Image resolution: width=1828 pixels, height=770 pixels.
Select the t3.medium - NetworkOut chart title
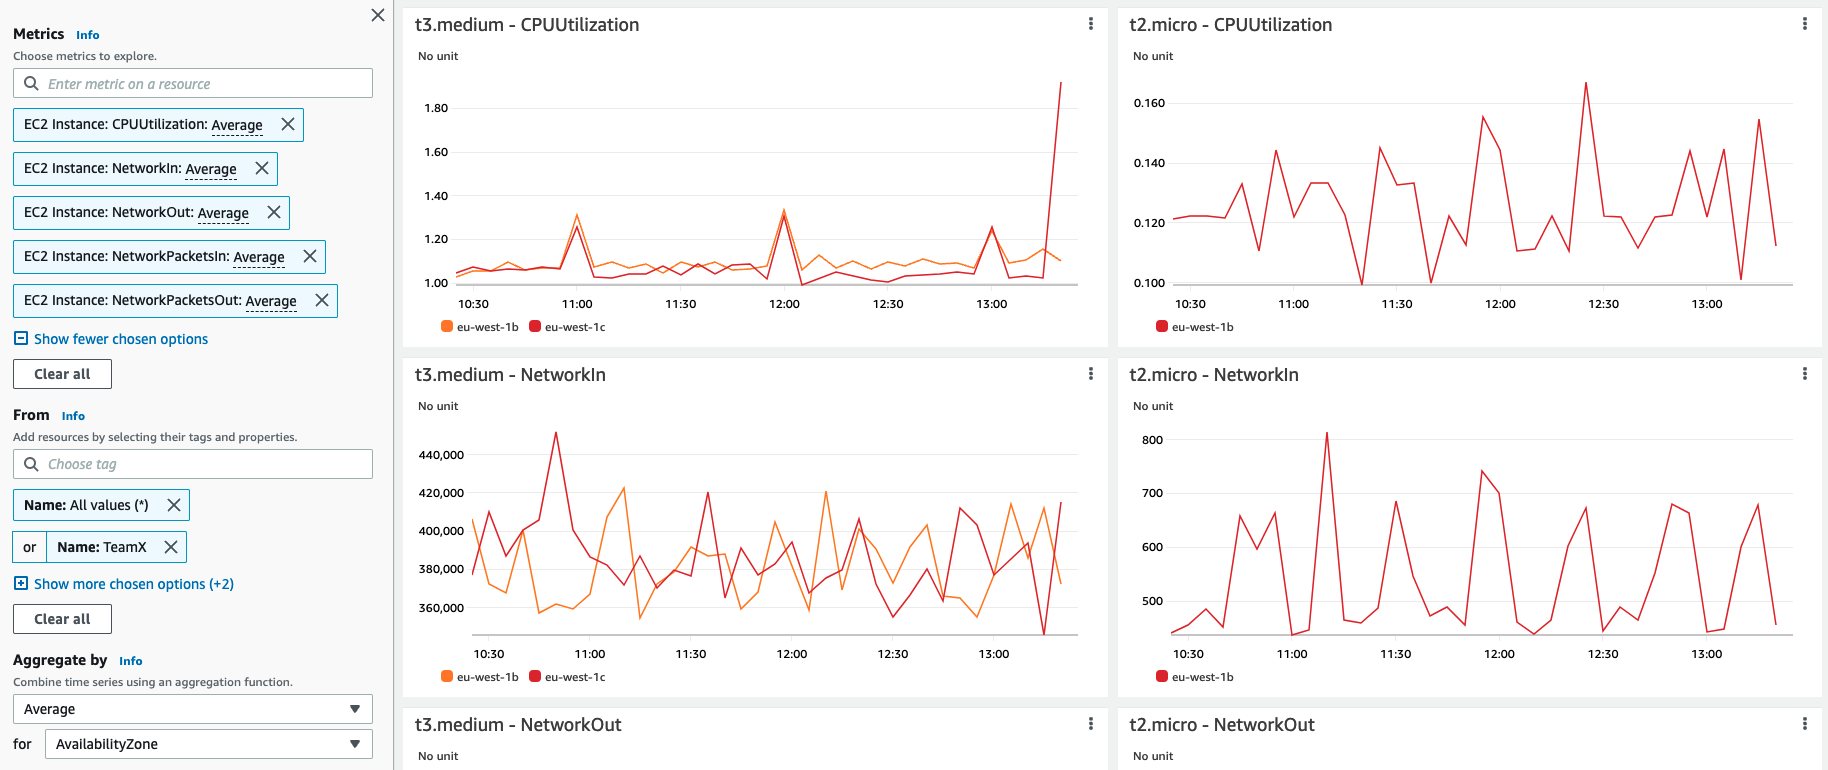(518, 725)
